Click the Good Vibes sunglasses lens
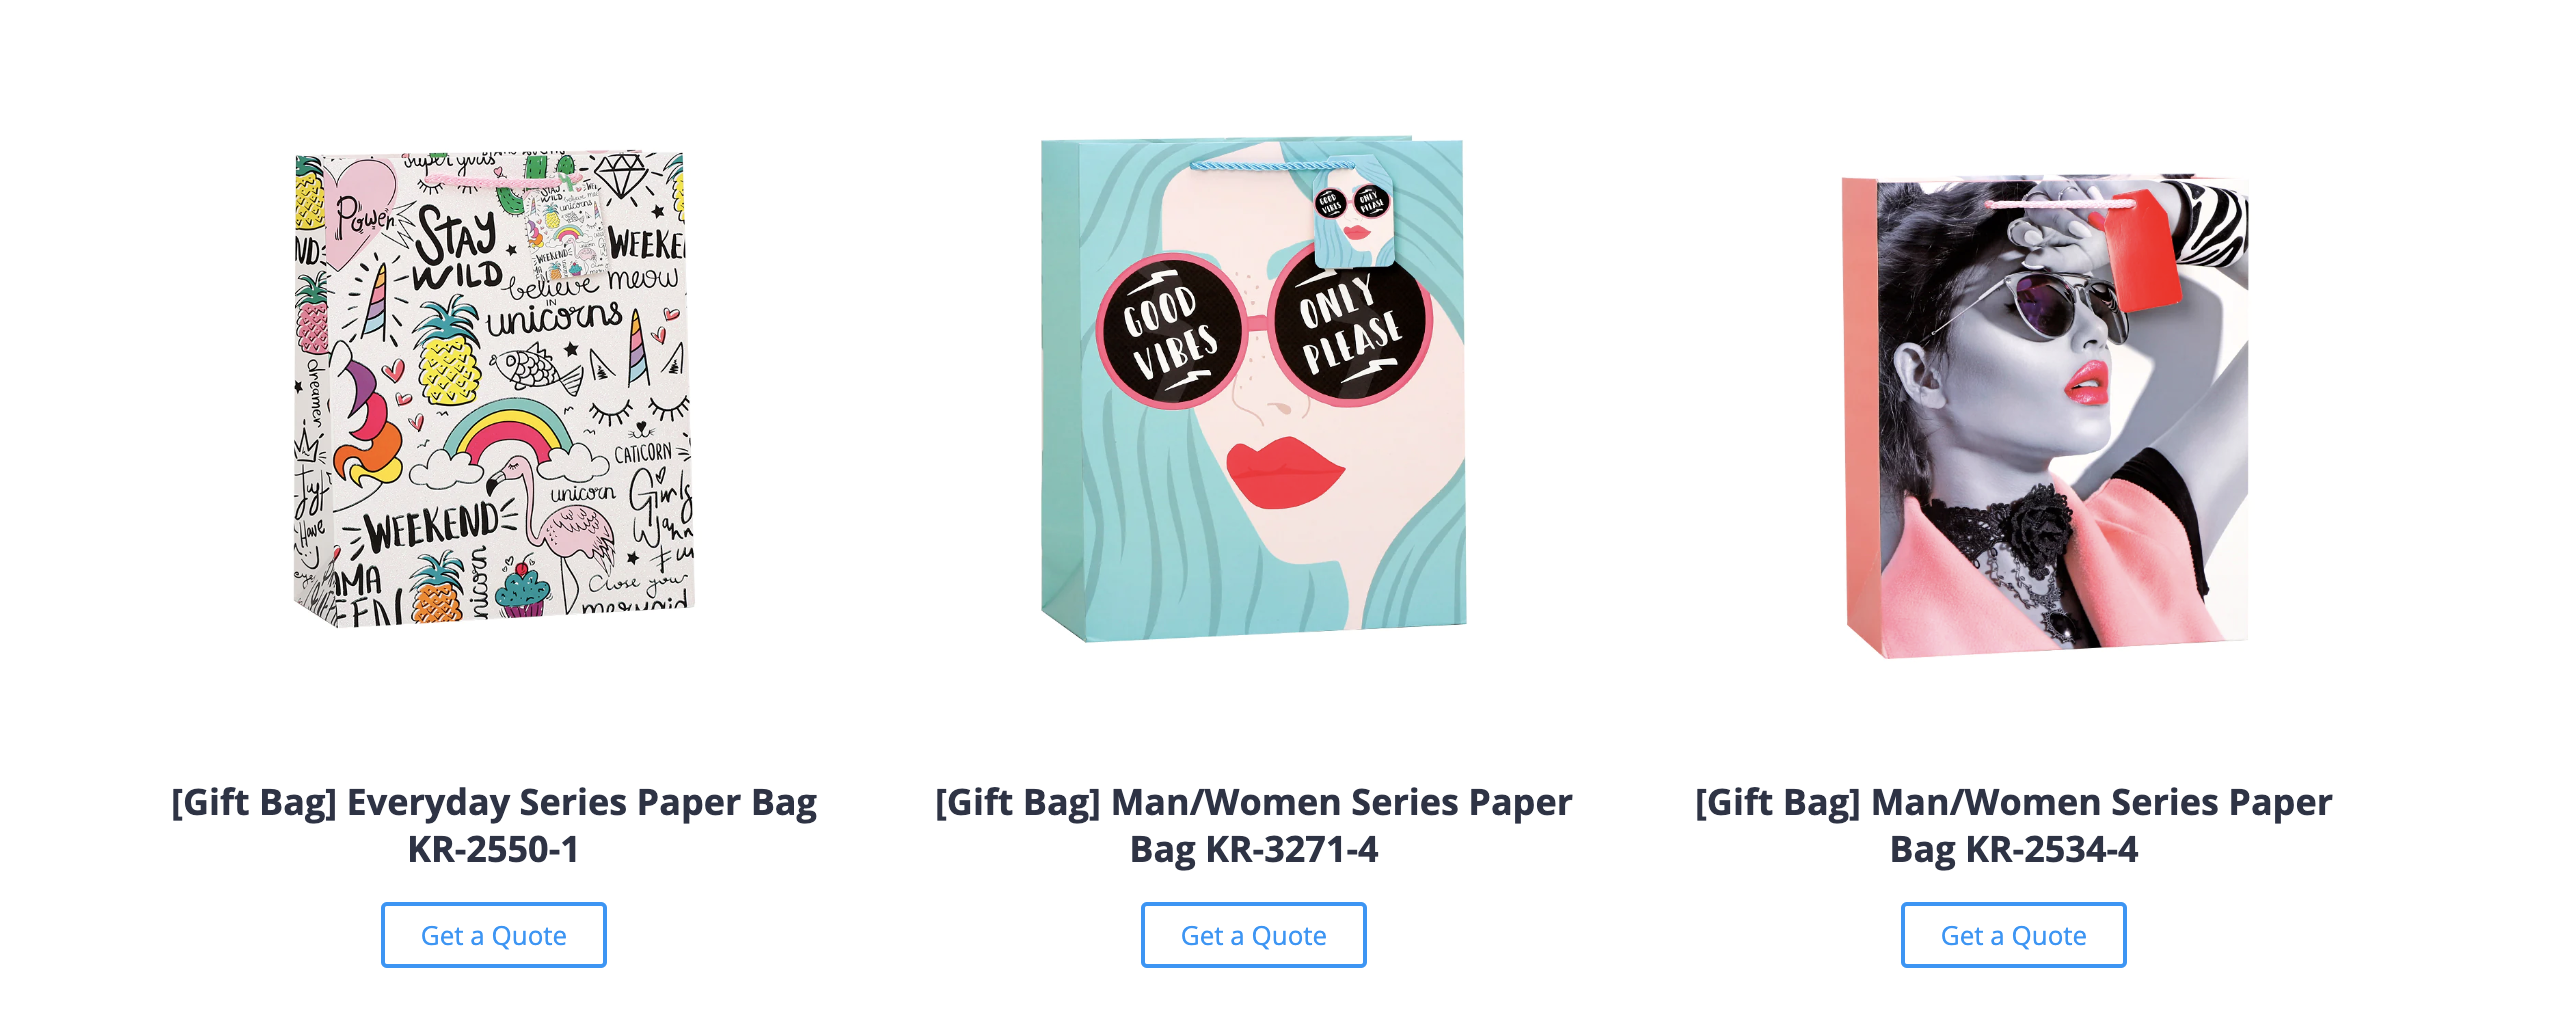 pyautogui.click(x=1170, y=332)
